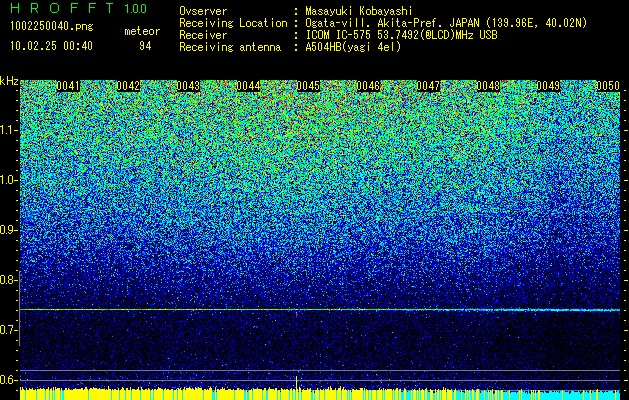
Task: Click the meteor count value 94
Action: [145, 46]
